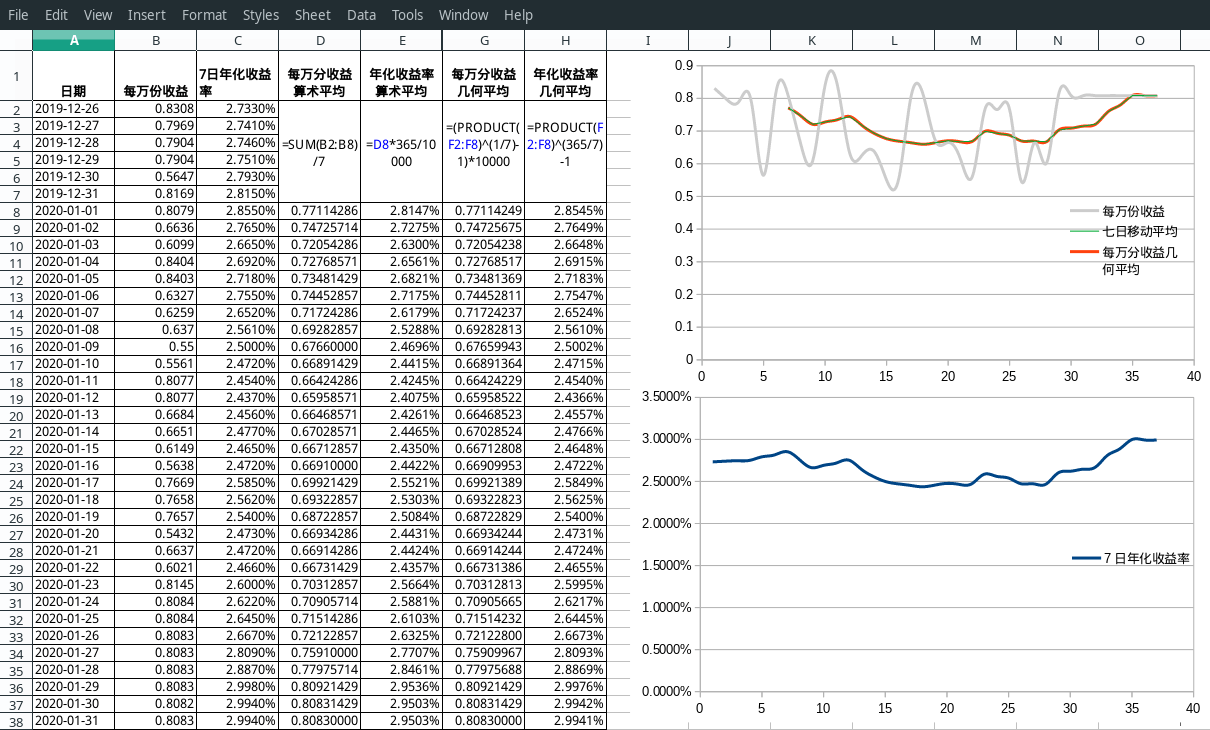Image resolution: width=1210 pixels, height=730 pixels.
Task: Open the Insert menu
Action: click(147, 15)
